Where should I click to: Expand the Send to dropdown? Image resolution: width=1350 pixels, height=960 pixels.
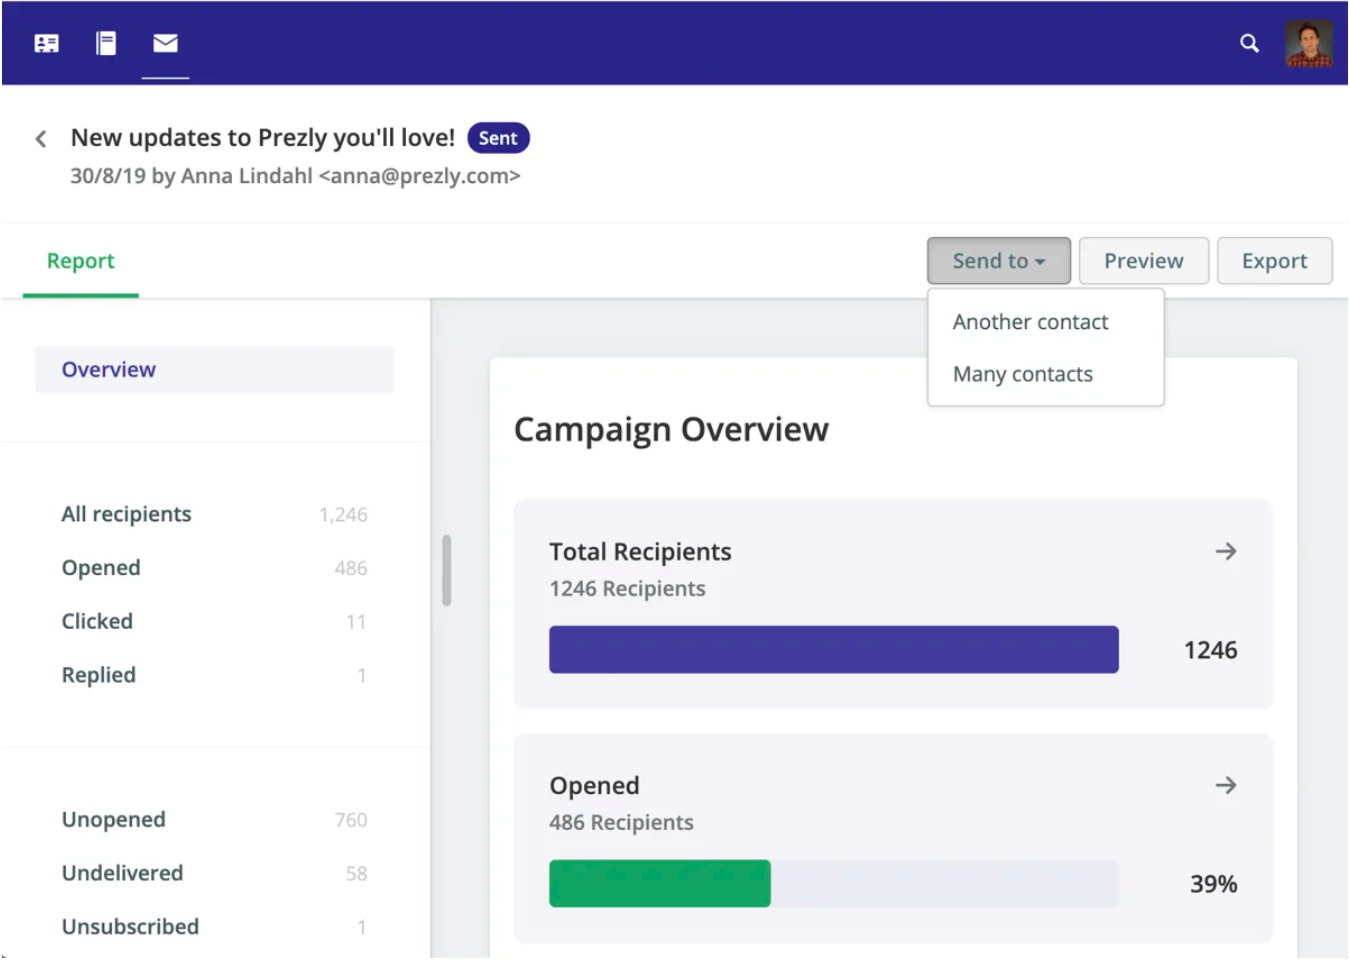point(999,261)
